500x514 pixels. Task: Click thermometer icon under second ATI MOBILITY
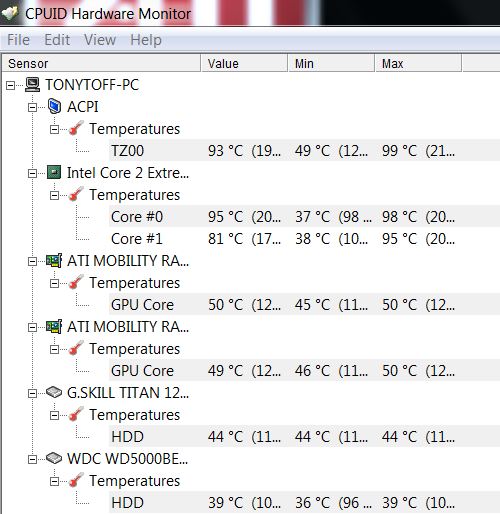point(76,349)
